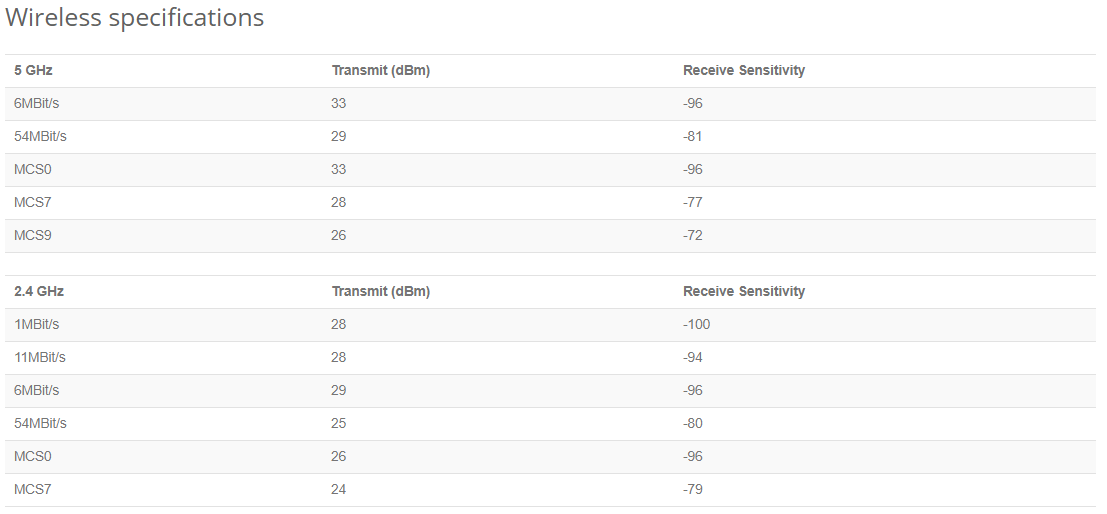This screenshot has width=1107, height=514.
Task: Select the 11MBit/s row label
Action: (x=40, y=358)
